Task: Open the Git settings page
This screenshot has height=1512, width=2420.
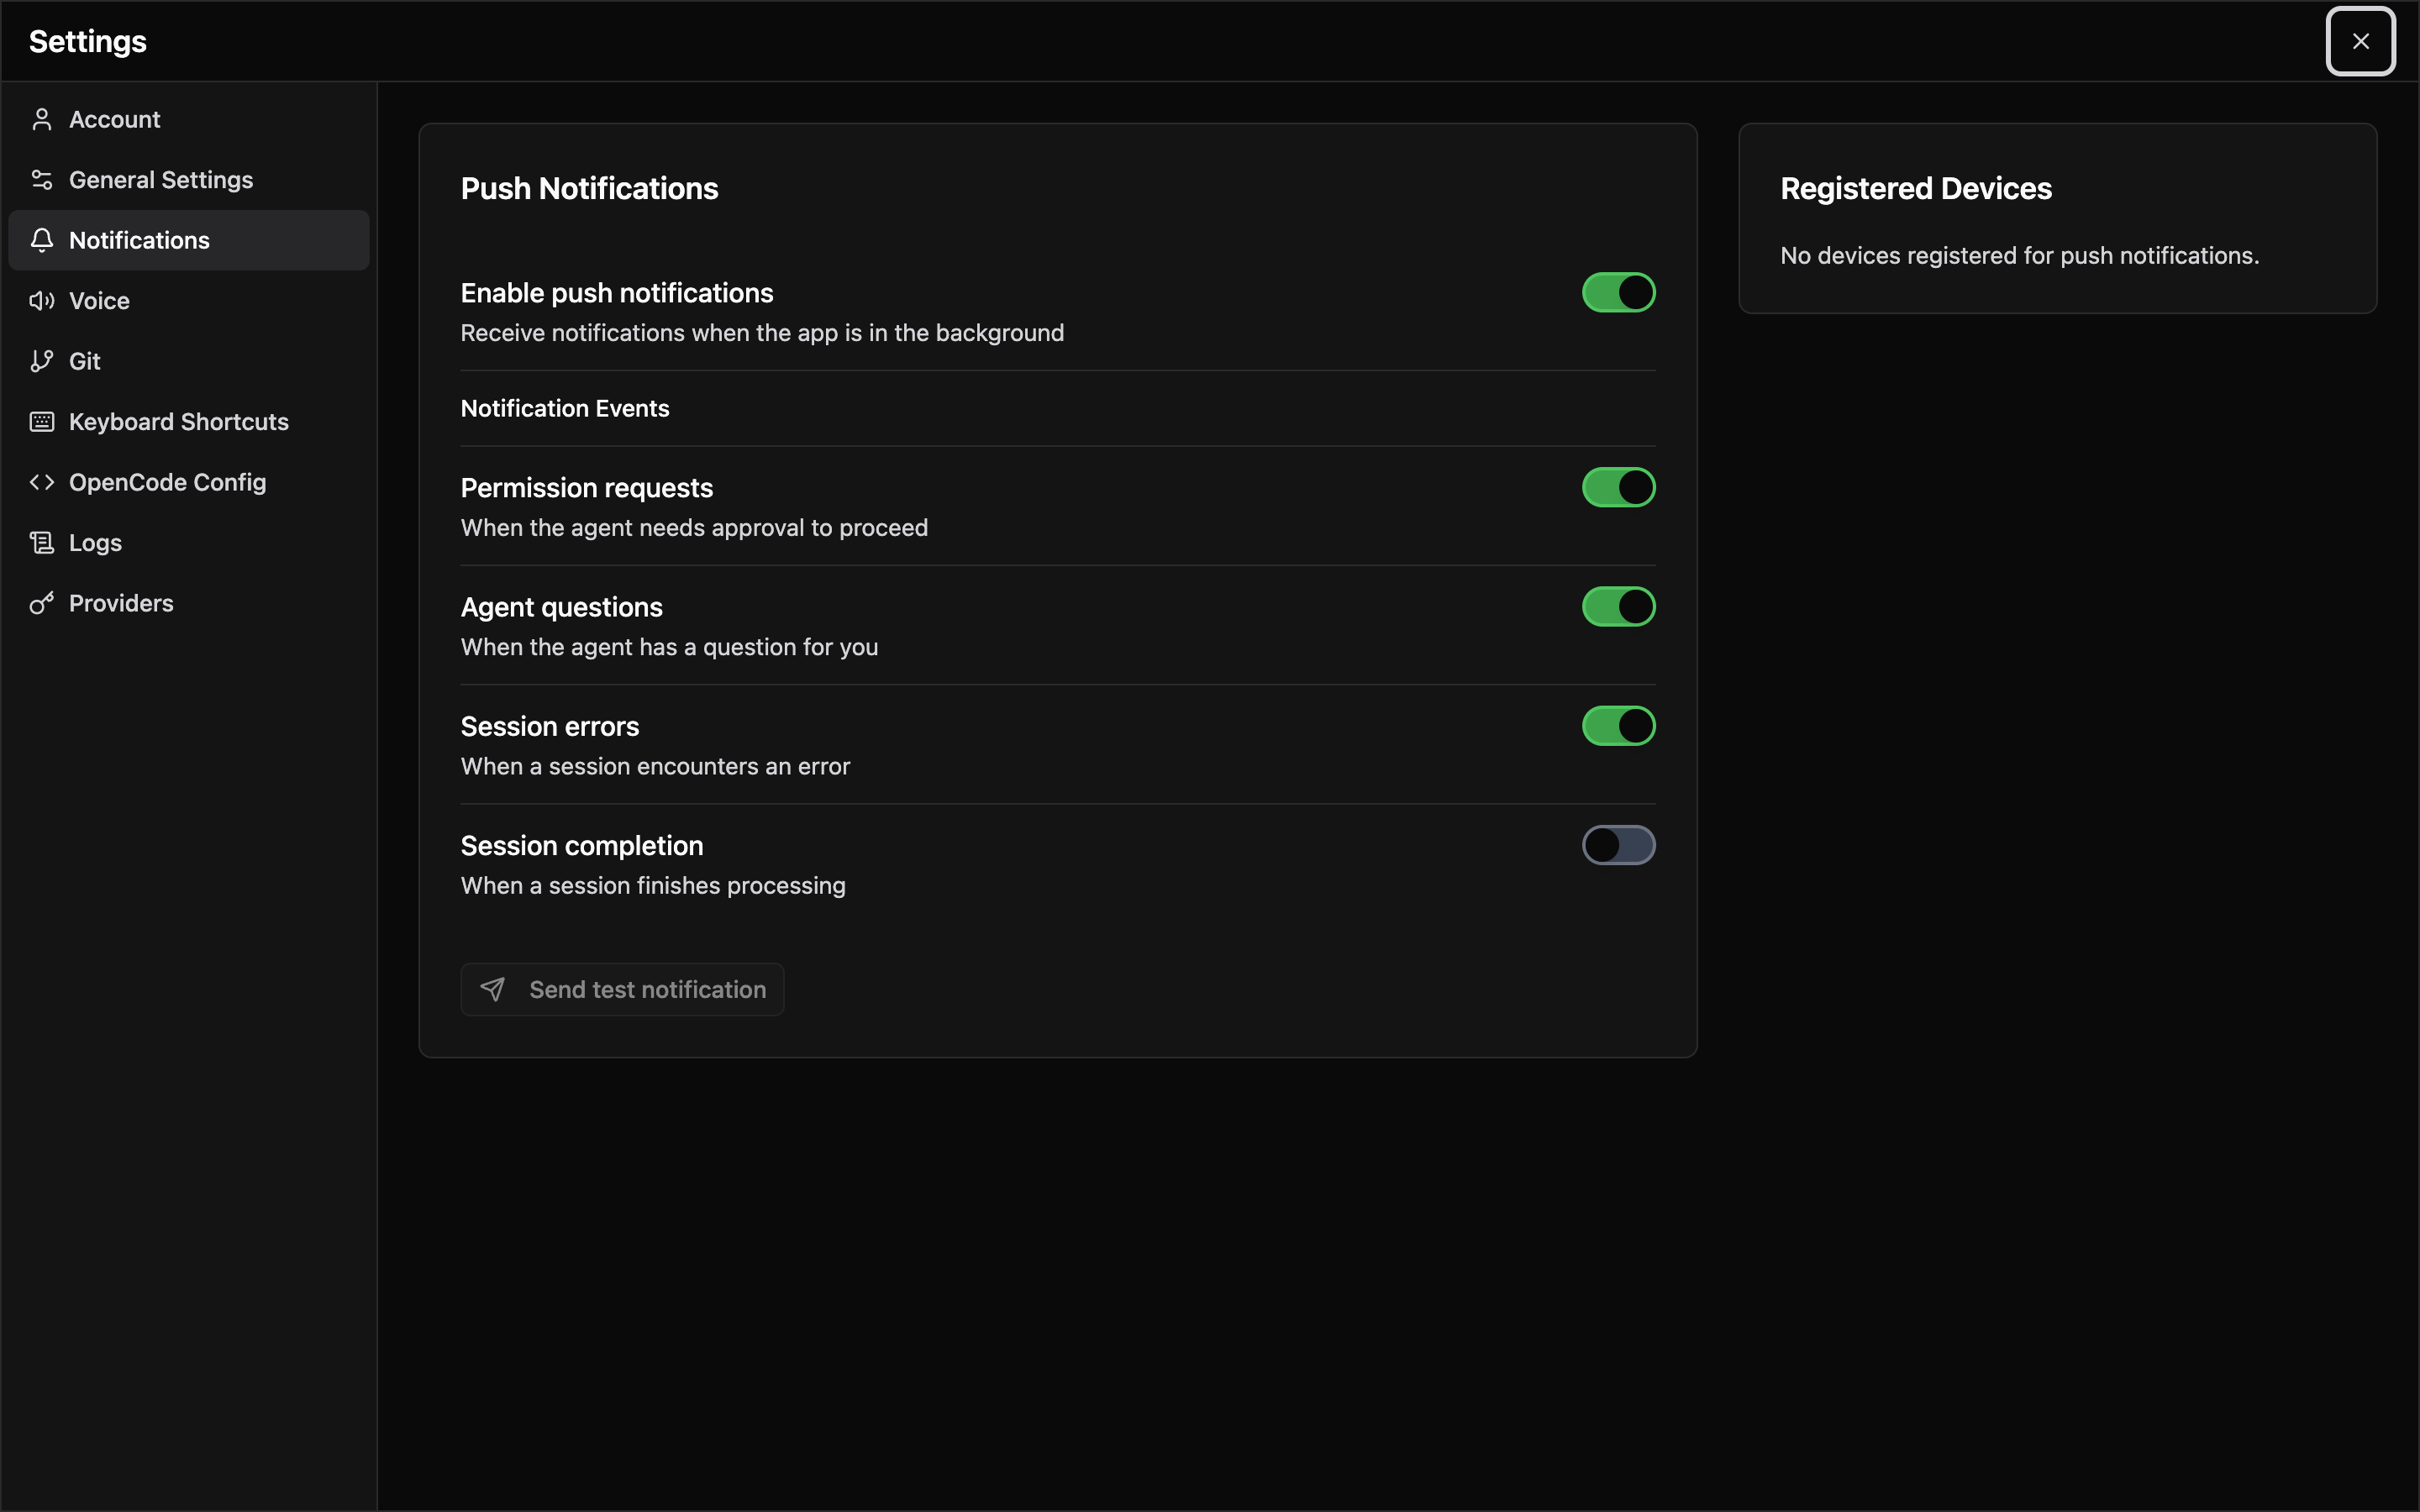Action: tap(189, 361)
